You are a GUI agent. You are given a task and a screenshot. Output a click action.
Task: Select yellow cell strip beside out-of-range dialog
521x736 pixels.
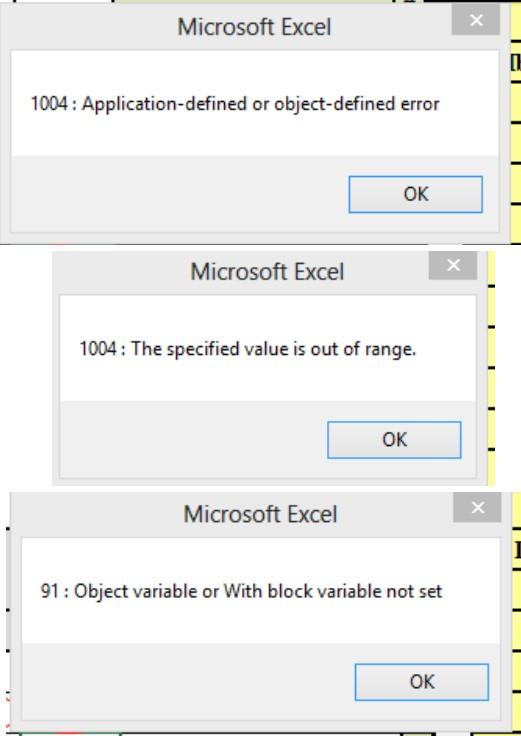(x=491, y=368)
